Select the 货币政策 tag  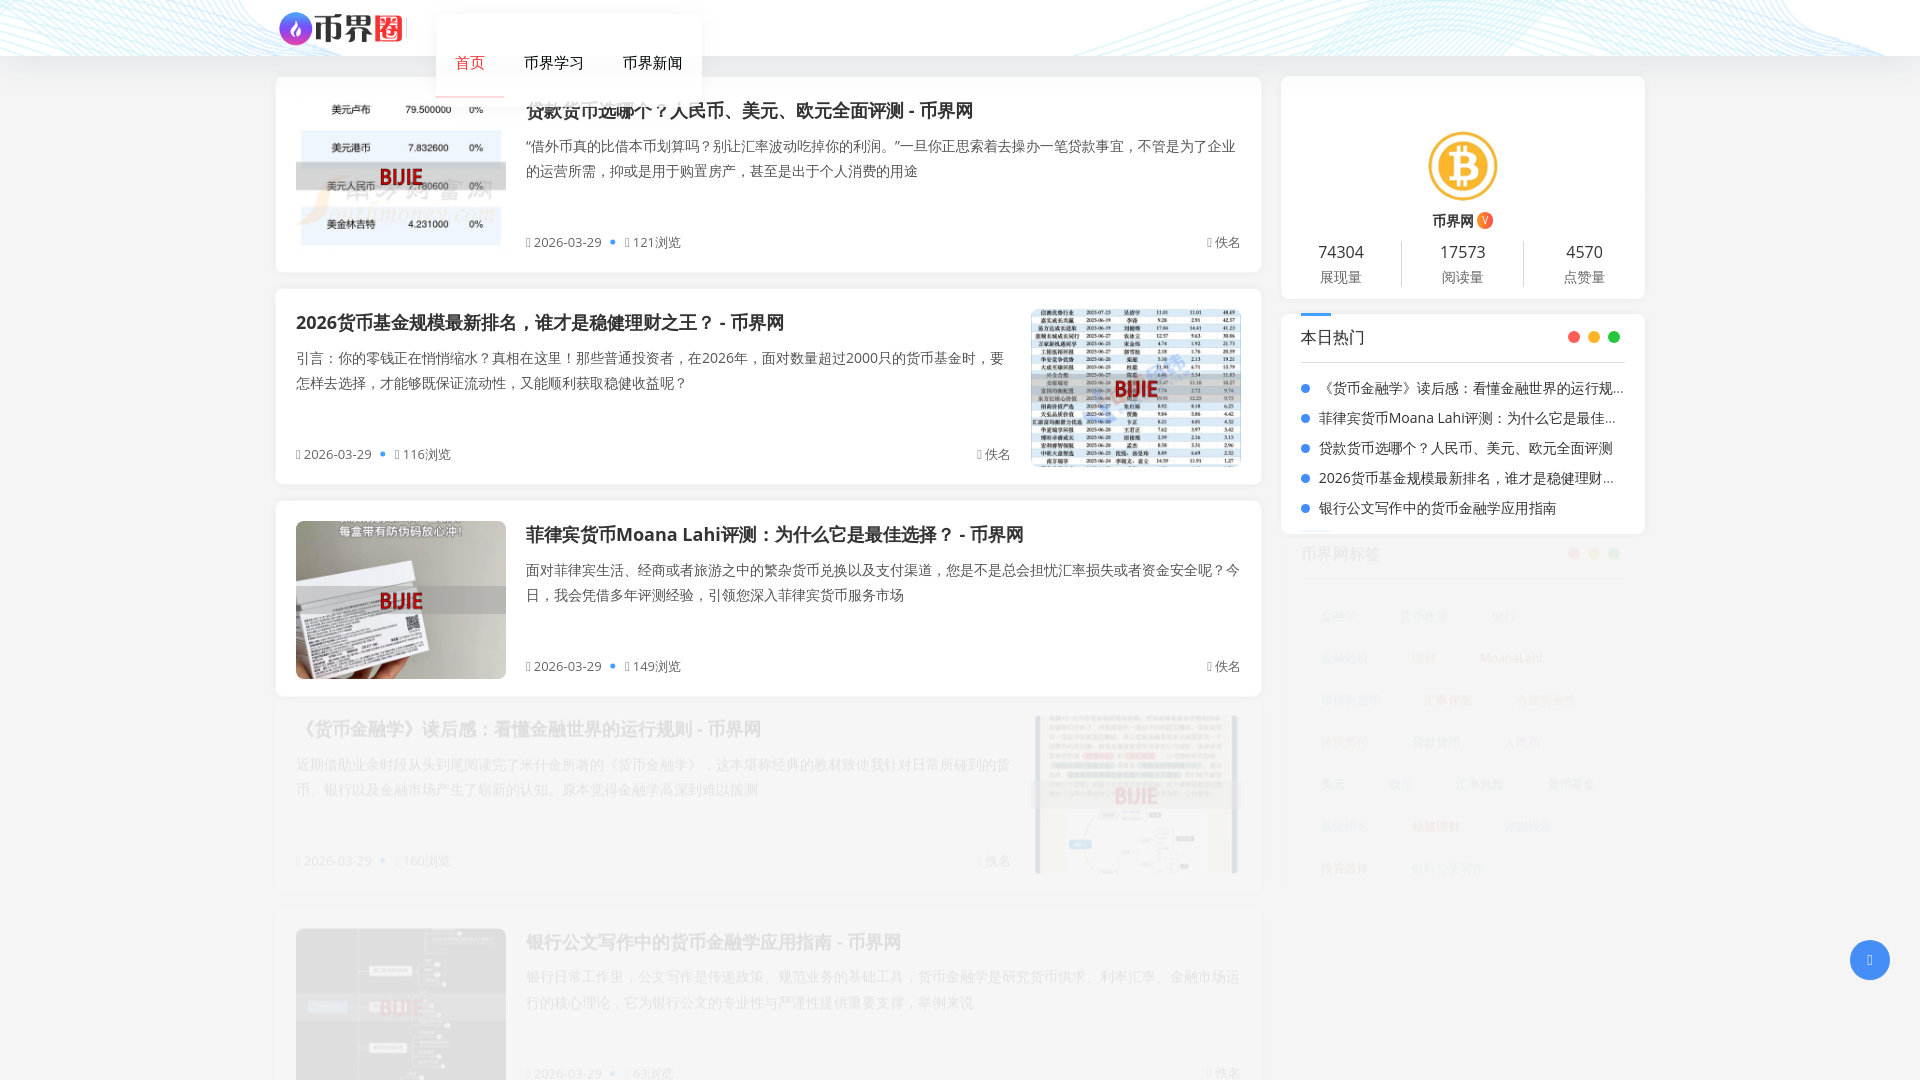(x=1424, y=616)
